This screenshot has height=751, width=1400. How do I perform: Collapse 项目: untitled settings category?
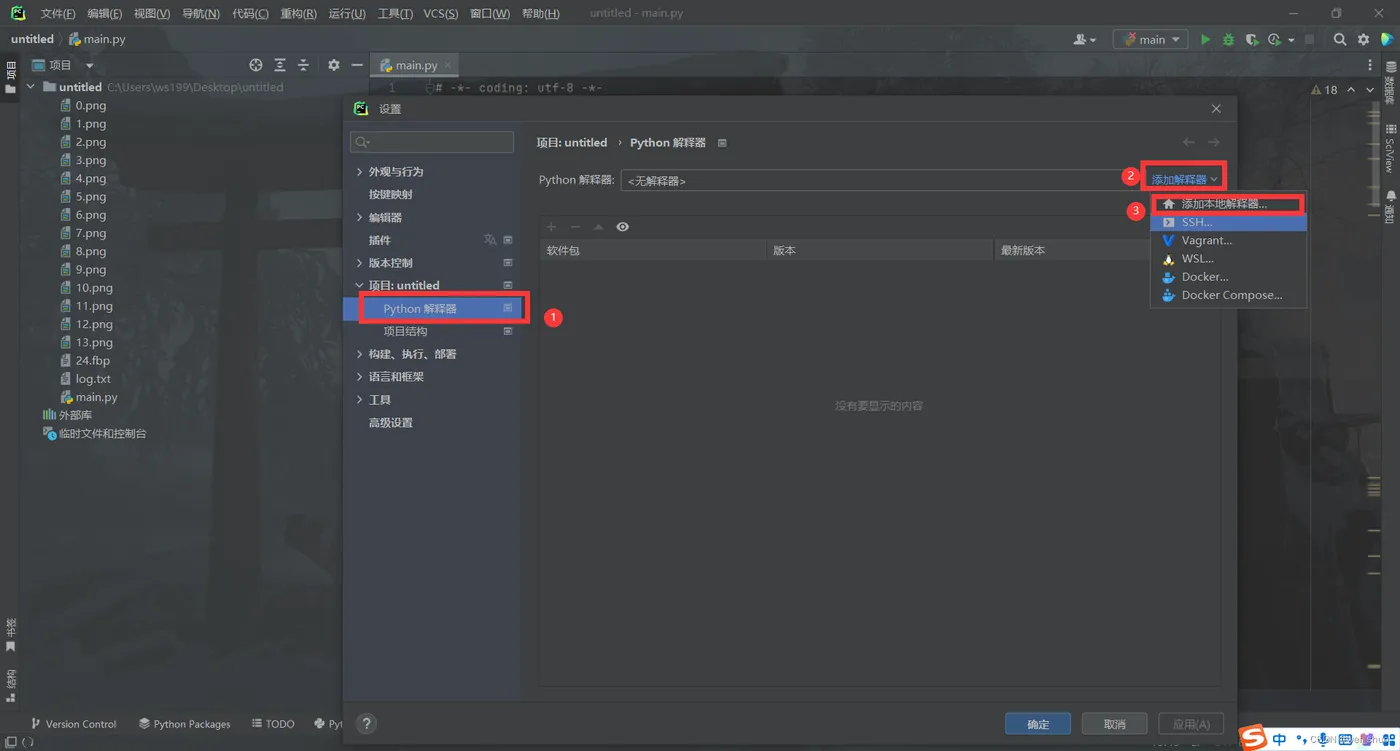point(360,286)
